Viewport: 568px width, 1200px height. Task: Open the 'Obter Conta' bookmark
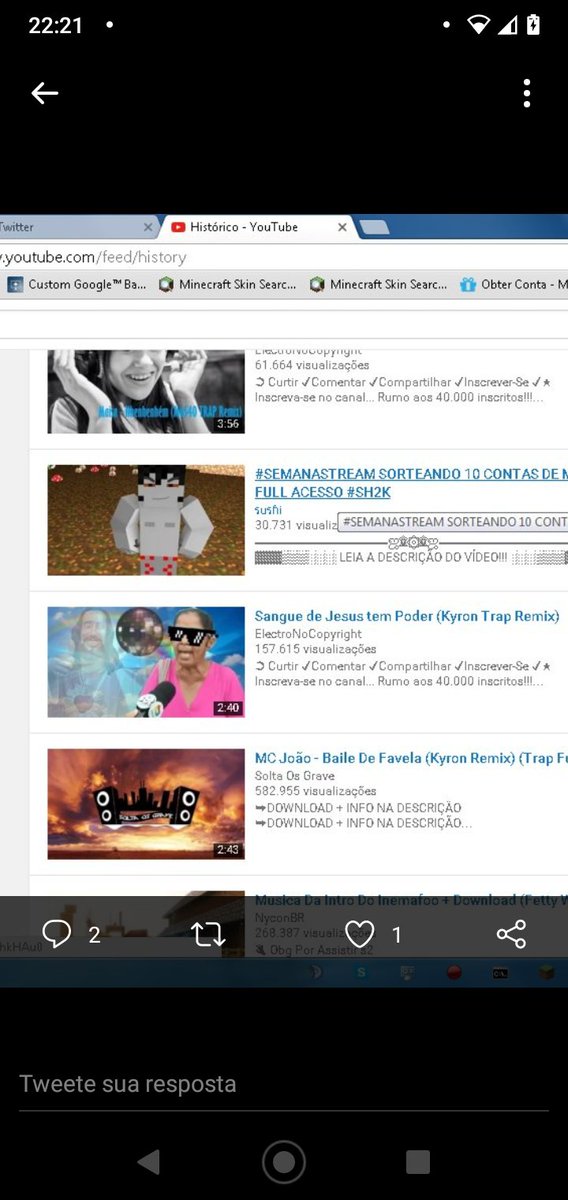click(514, 284)
